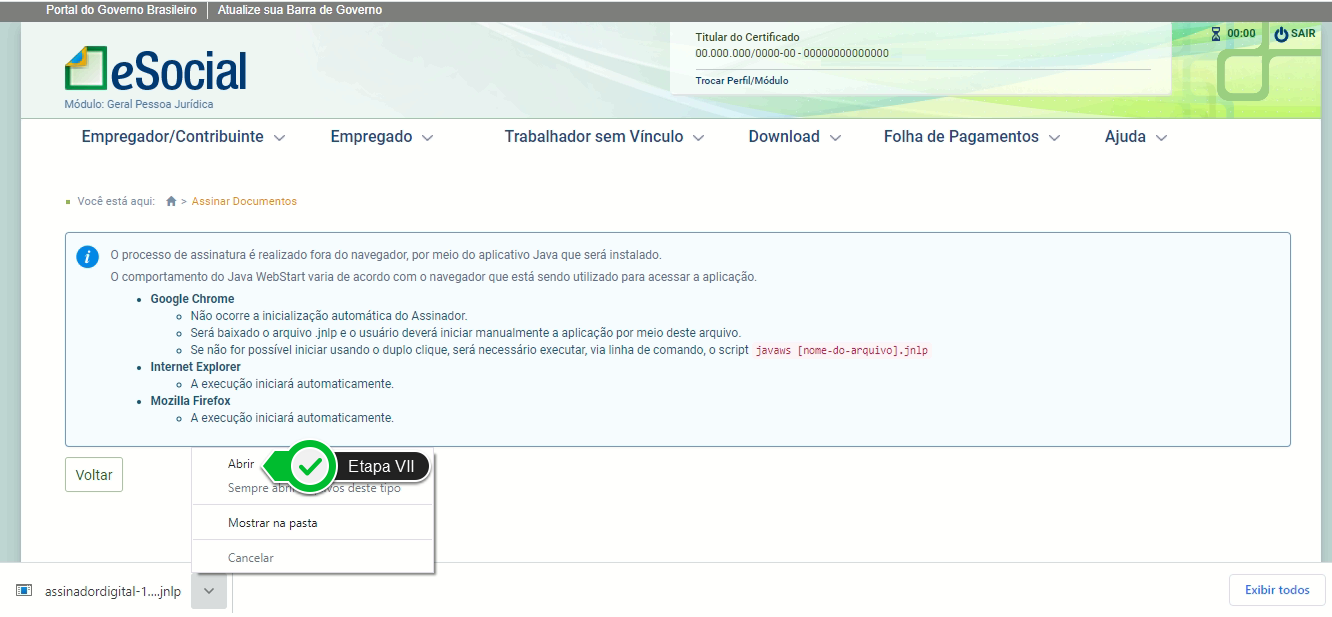
Task: Click the Exibir todos button
Action: (1276, 590)
